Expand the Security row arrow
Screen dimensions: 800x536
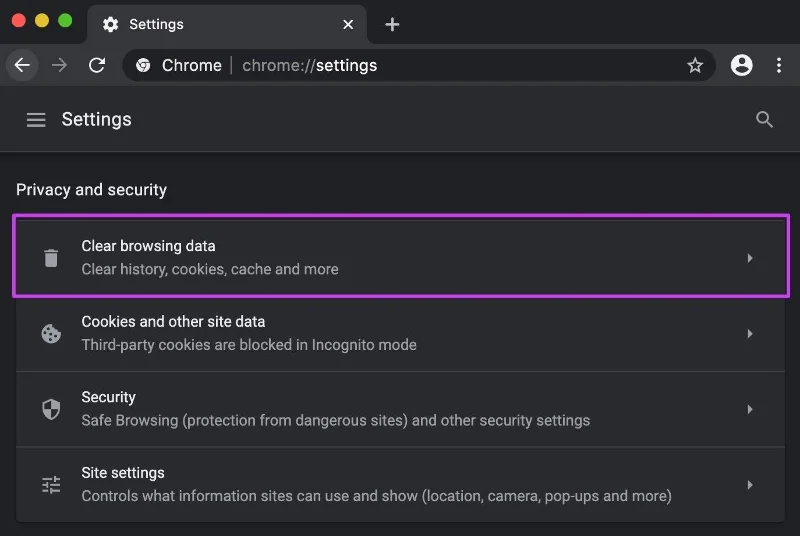pos(749,409)
